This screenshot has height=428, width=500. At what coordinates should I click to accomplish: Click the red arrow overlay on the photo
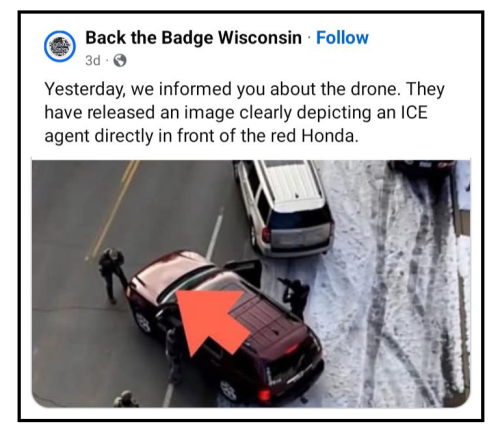pyautogui.click(x=213, y=321)
